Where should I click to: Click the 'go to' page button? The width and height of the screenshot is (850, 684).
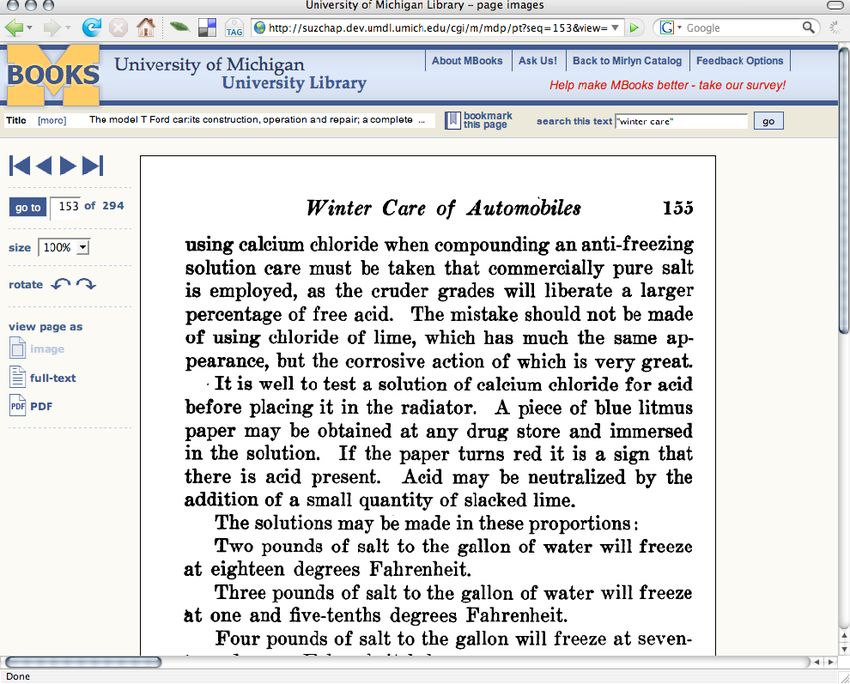point(28,207)
